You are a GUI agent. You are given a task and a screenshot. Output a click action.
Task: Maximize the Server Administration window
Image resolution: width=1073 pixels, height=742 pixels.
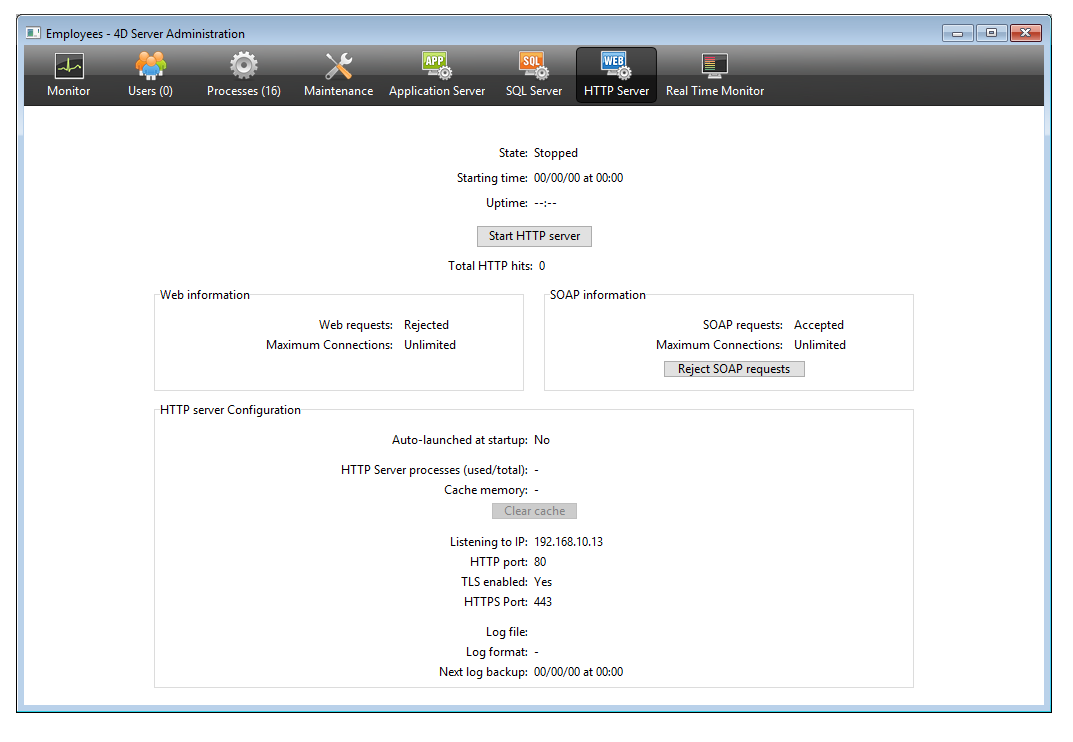coord(991,33)
